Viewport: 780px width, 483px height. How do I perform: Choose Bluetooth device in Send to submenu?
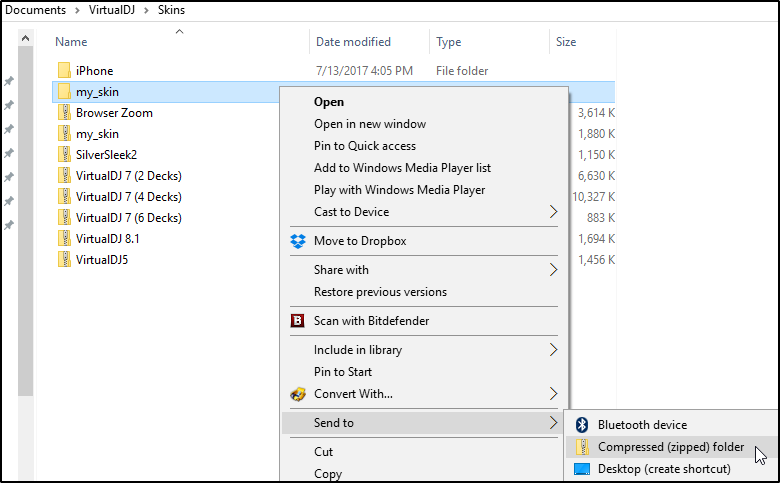[642, 425]
